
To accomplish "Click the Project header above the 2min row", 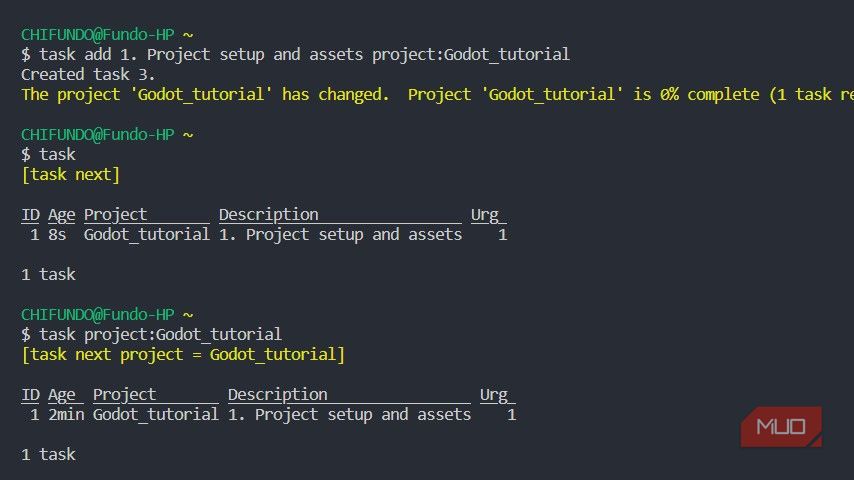I will (125, 394).
